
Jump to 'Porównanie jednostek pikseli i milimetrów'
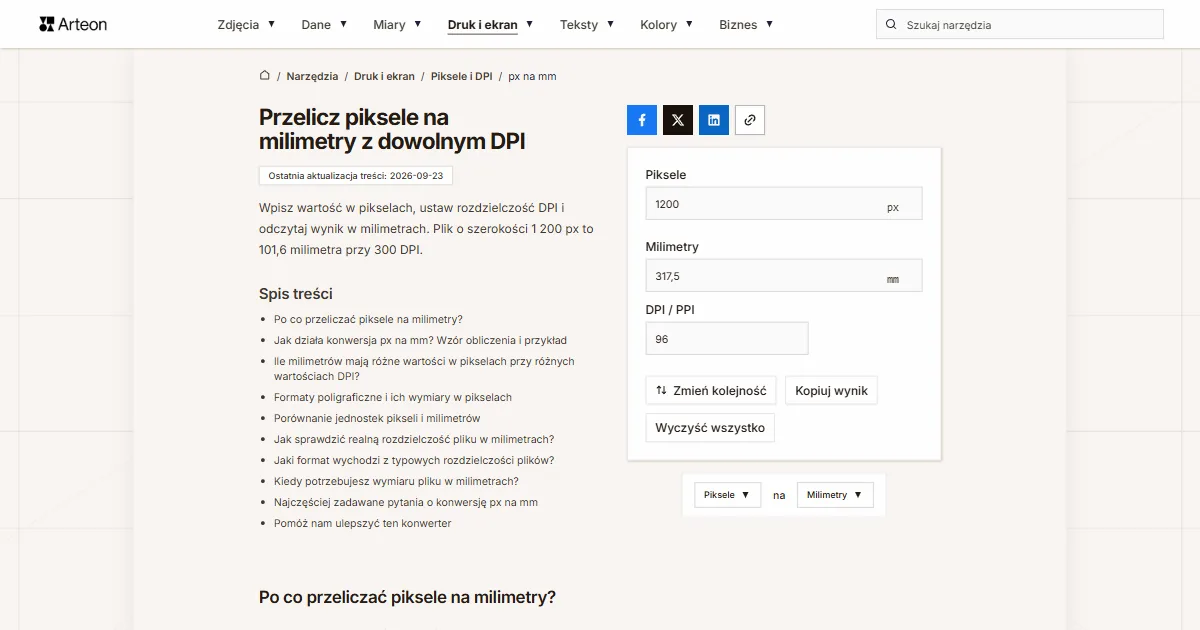click(377, 418)
